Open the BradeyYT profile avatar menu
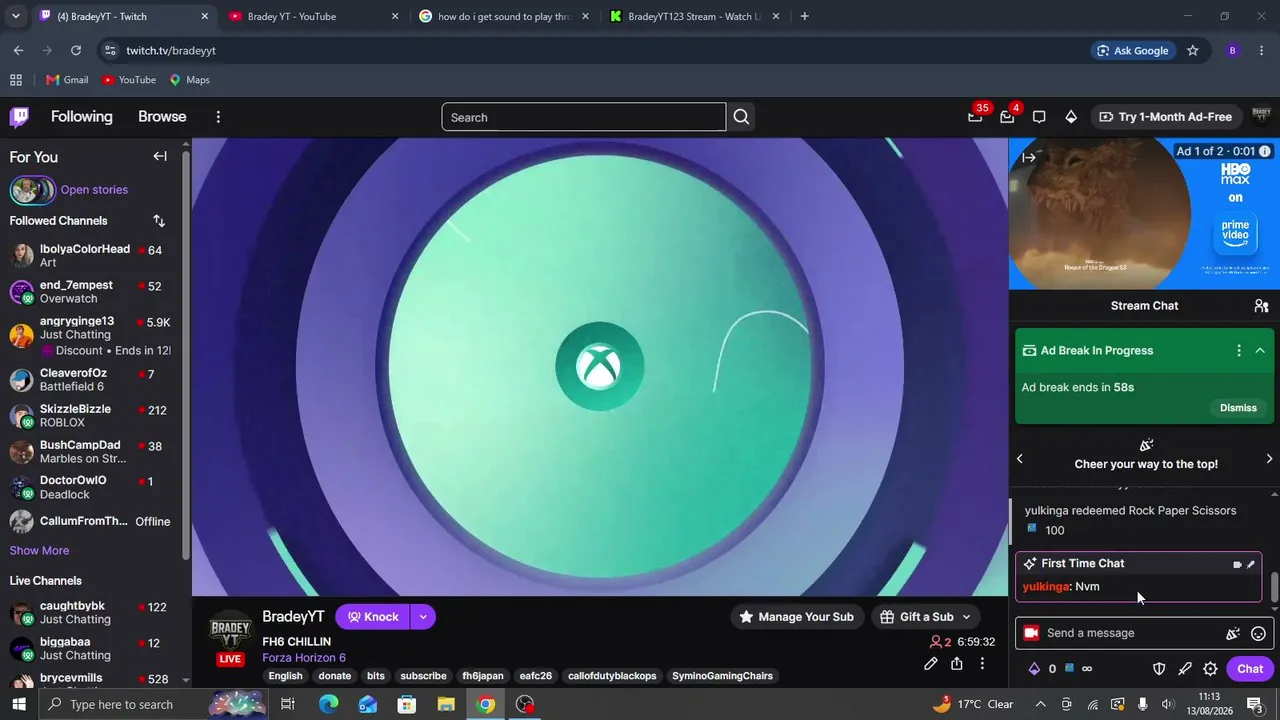The width and height of the screenshot is (1280, 720). [x=1261, y=116]
